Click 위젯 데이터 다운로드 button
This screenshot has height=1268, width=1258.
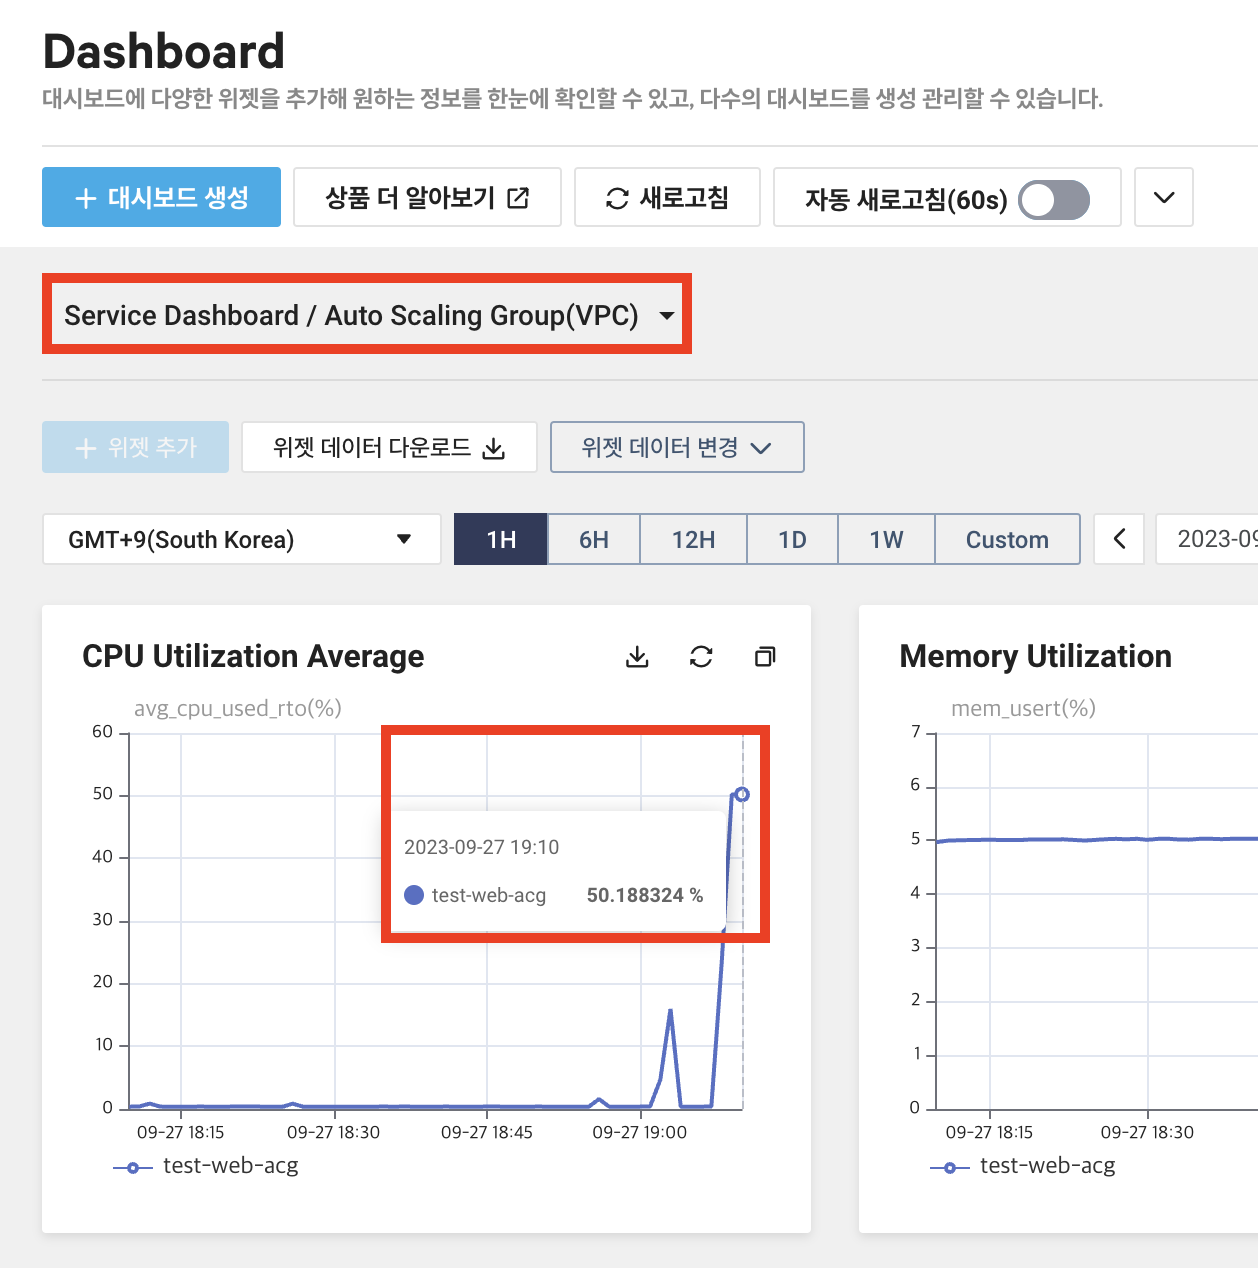(389, 447)
